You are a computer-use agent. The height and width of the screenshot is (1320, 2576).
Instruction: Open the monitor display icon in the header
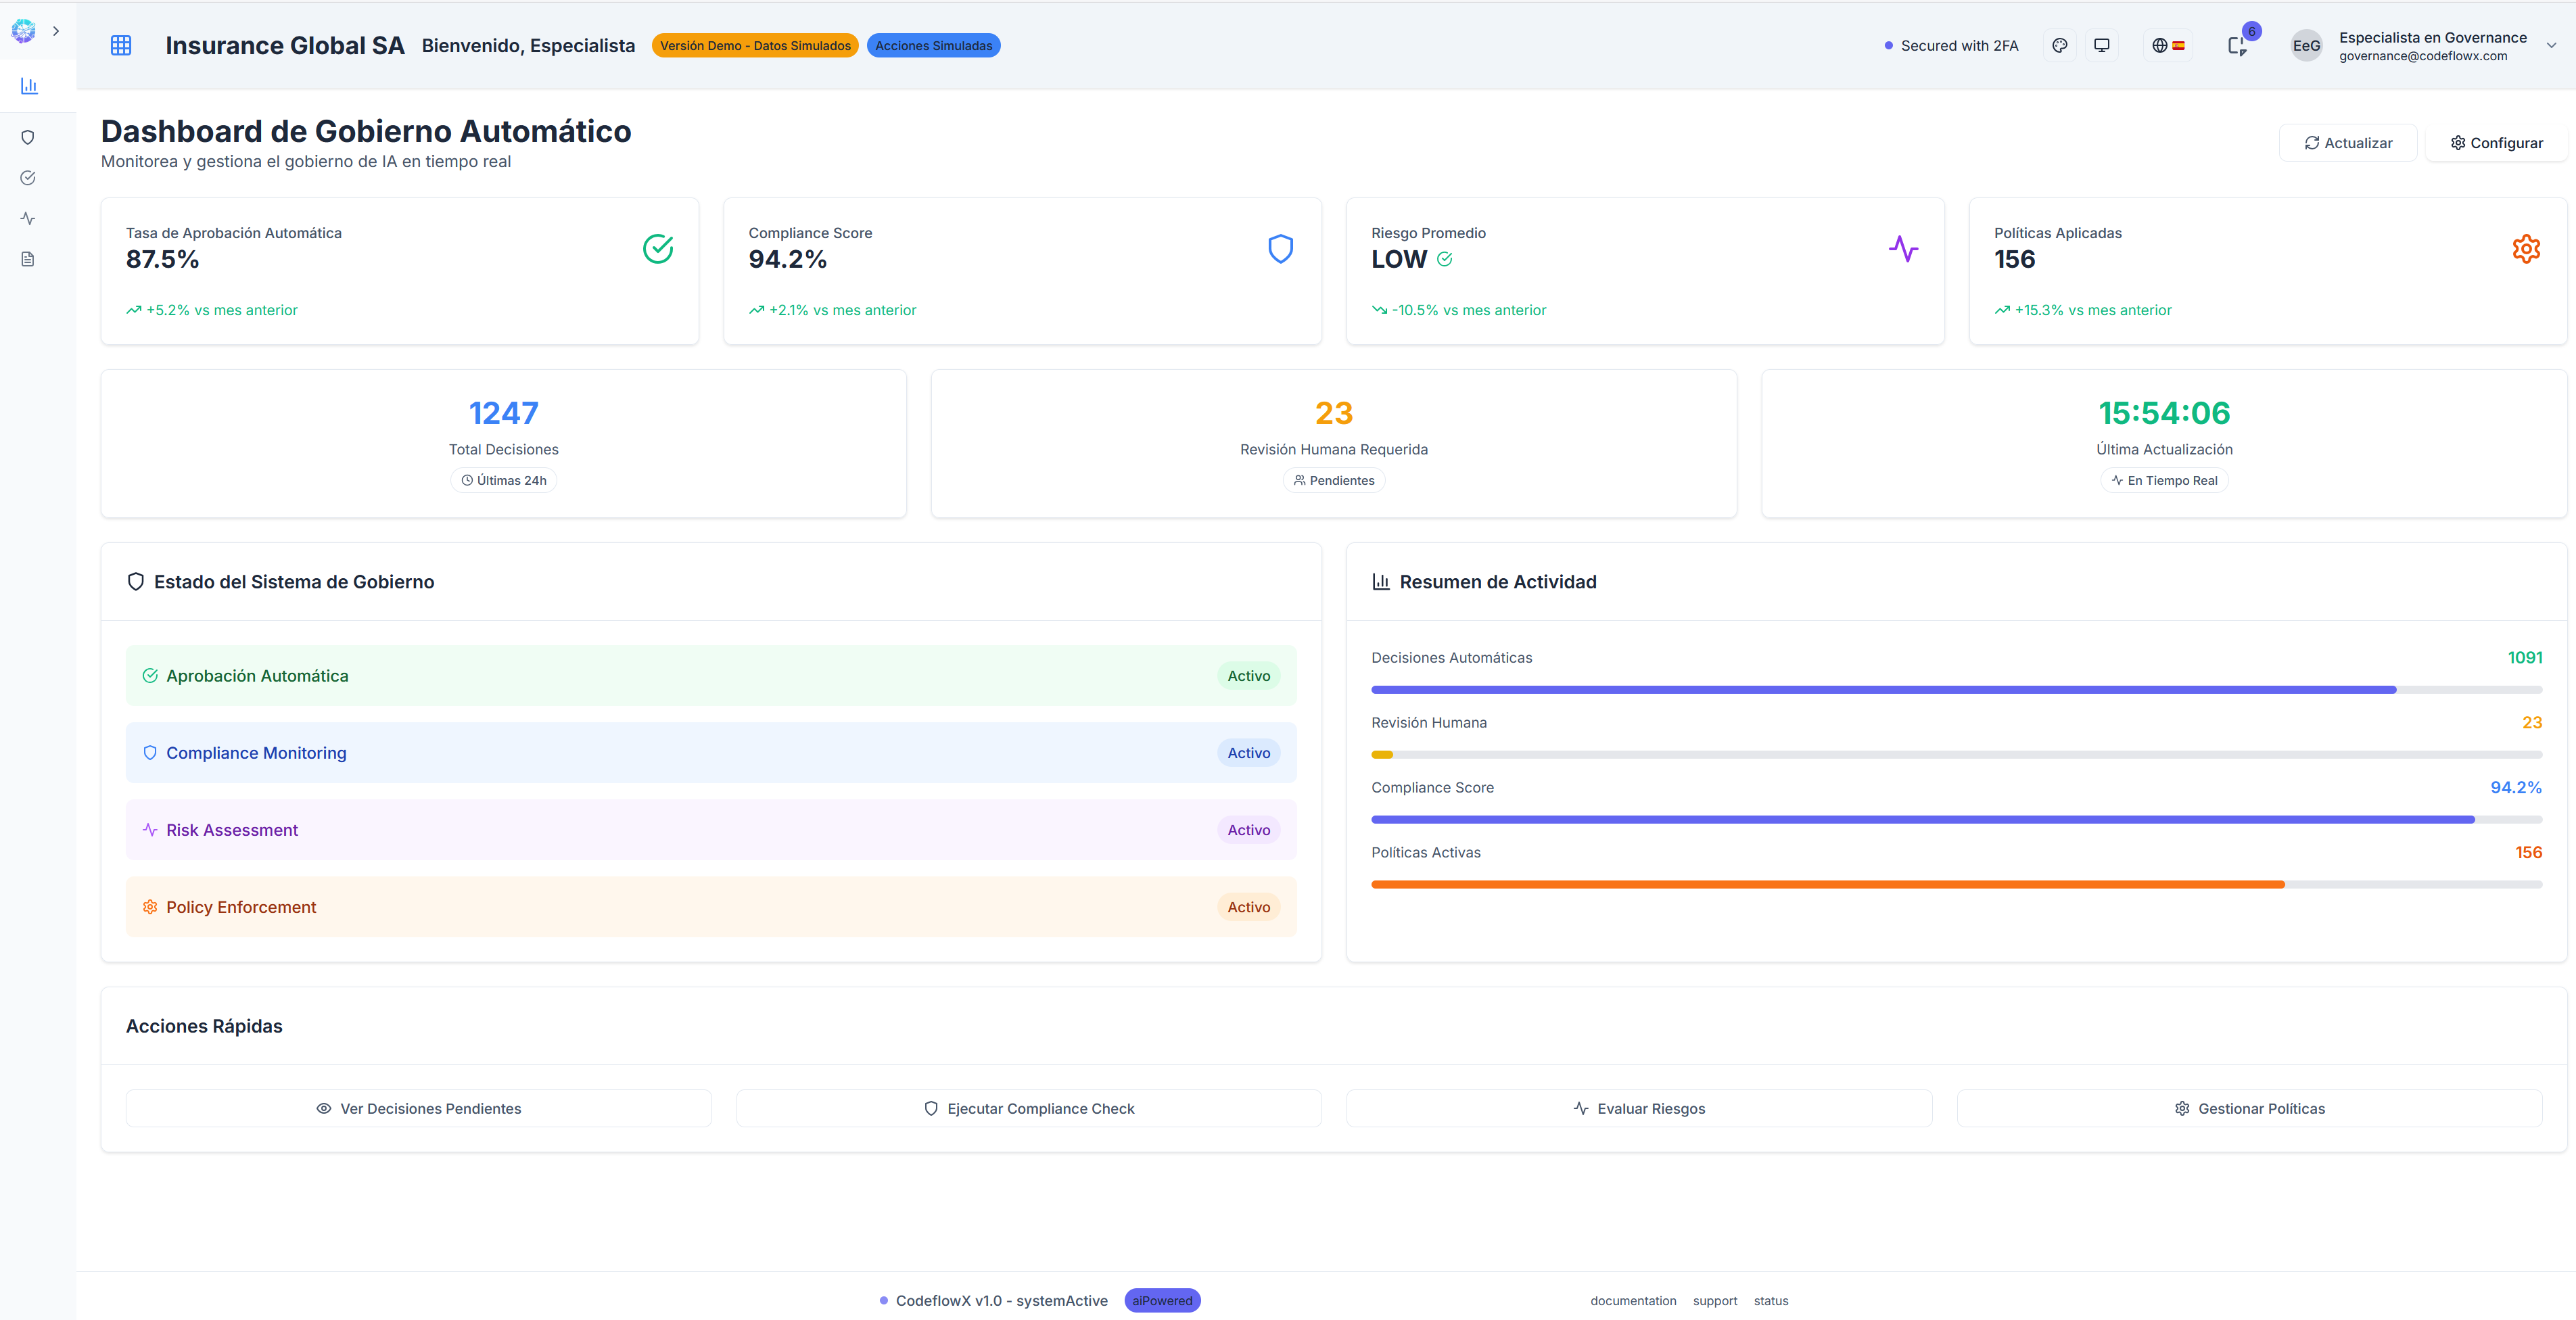2101,45
